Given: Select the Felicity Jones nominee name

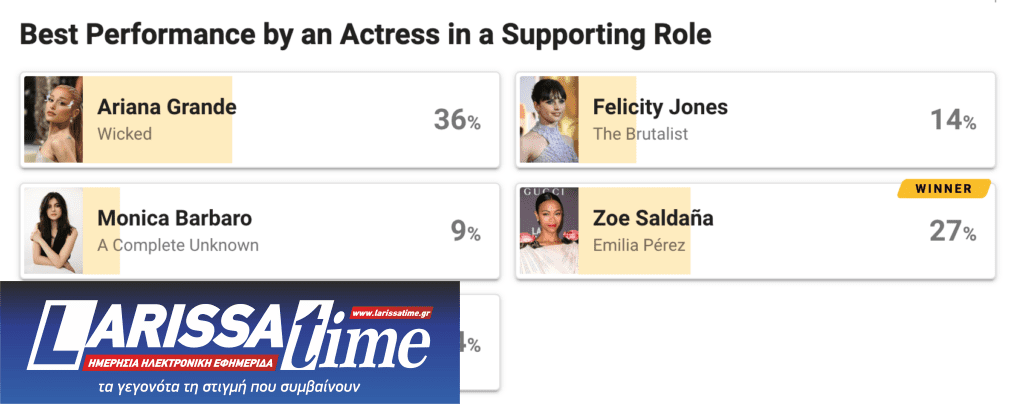Looking at the screenshot, I should tap(660, 107).
